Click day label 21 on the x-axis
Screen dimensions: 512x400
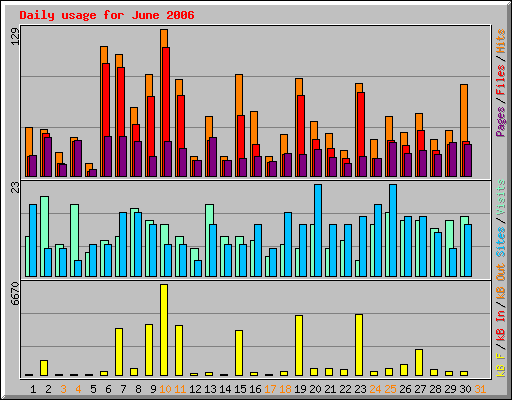(330, 389)
